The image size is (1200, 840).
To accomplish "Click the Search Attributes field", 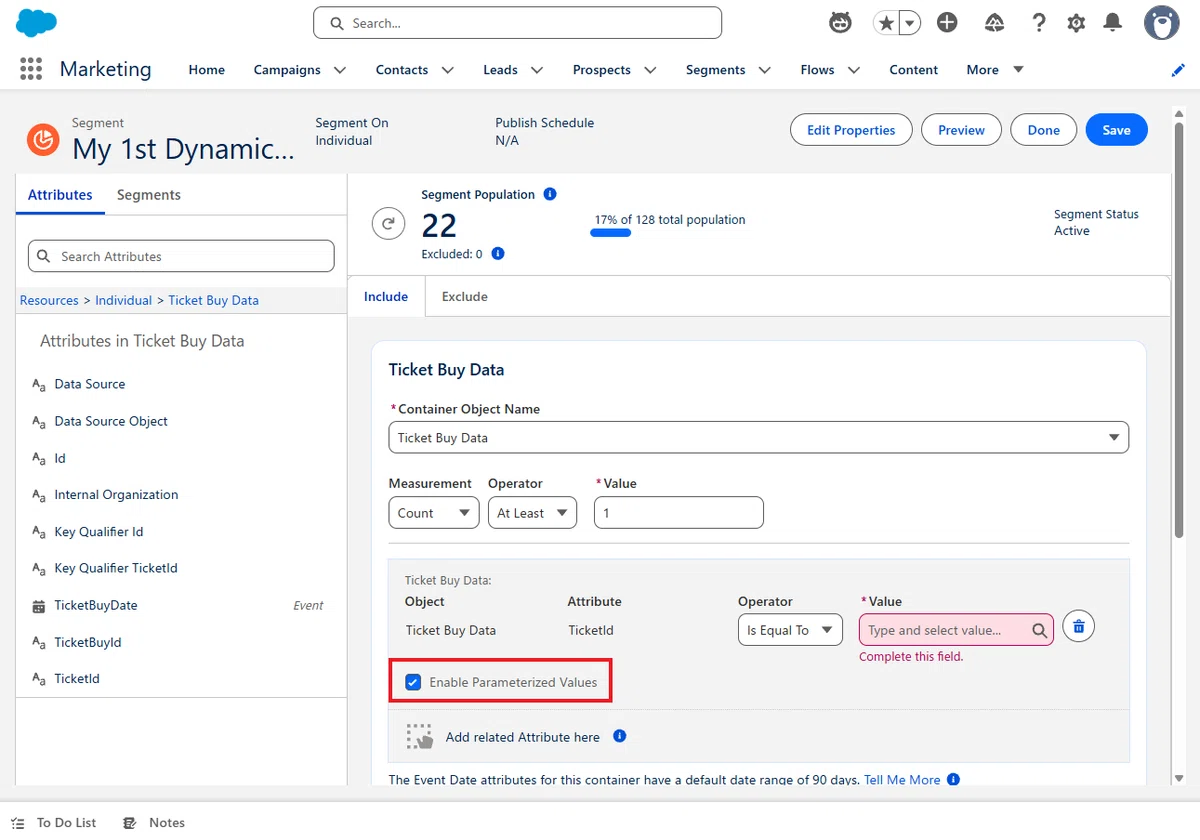I will tap(181, 256).
